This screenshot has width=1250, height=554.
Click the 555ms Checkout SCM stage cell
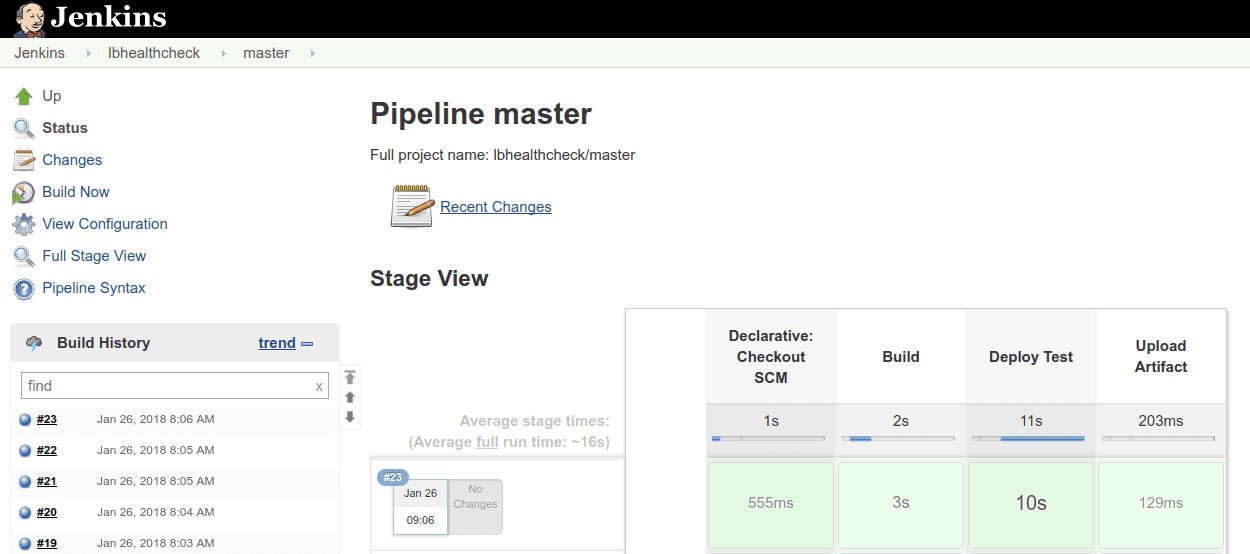771,503
